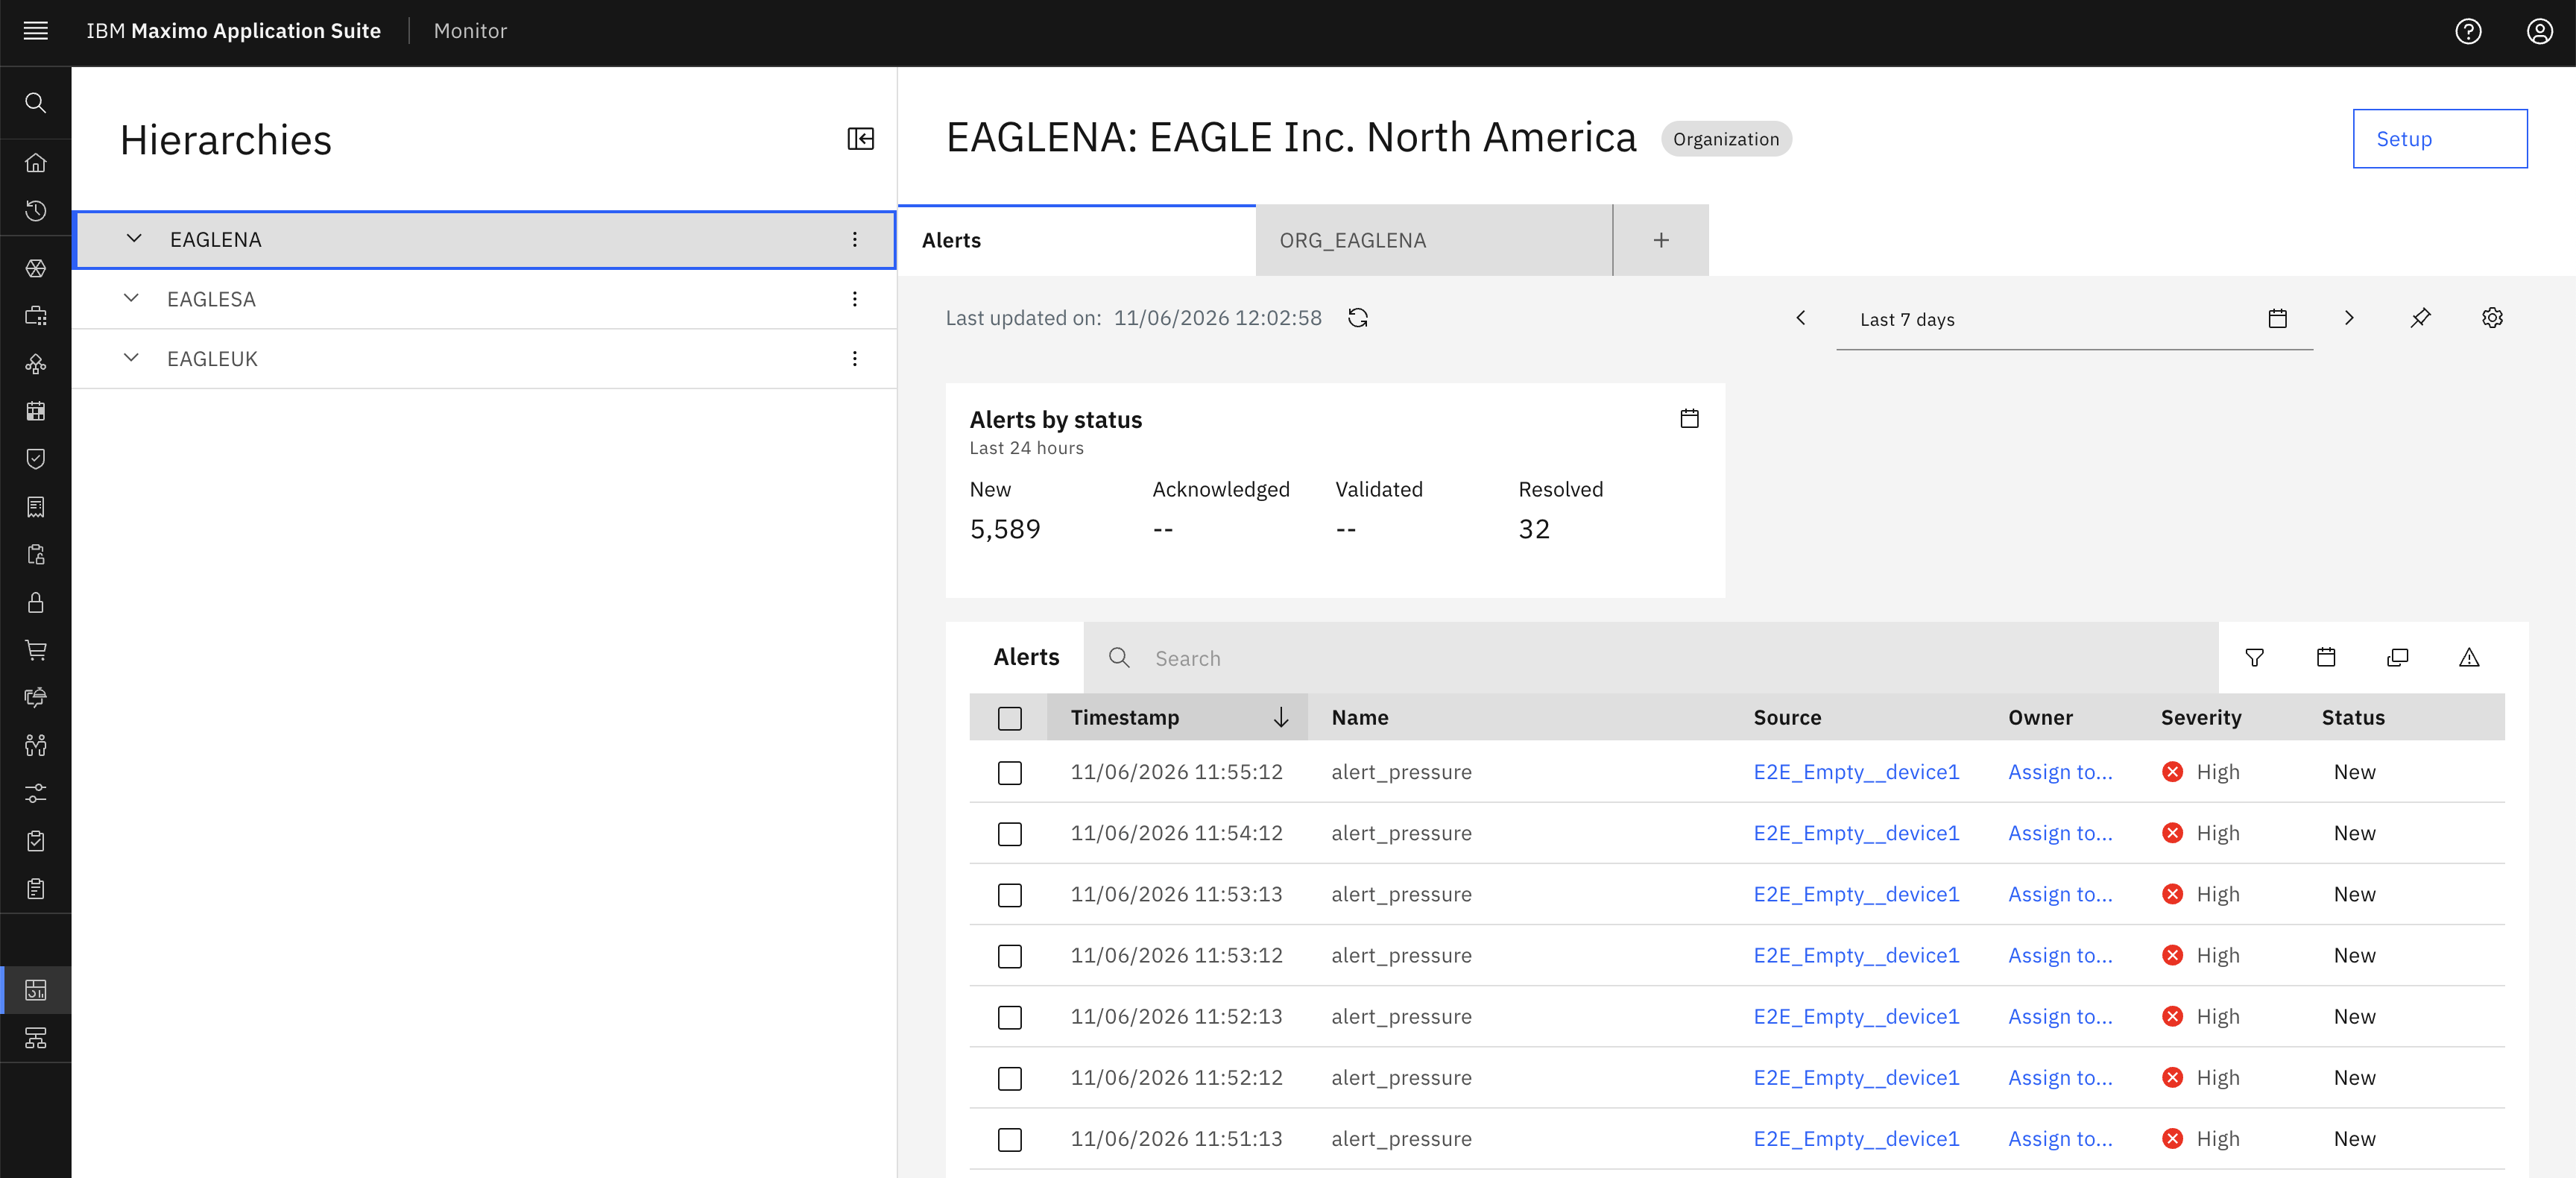This screenshot has width=2576, height=1178.
Task: Open the sidebar shield check icon
Action: (x=36, y=459)
